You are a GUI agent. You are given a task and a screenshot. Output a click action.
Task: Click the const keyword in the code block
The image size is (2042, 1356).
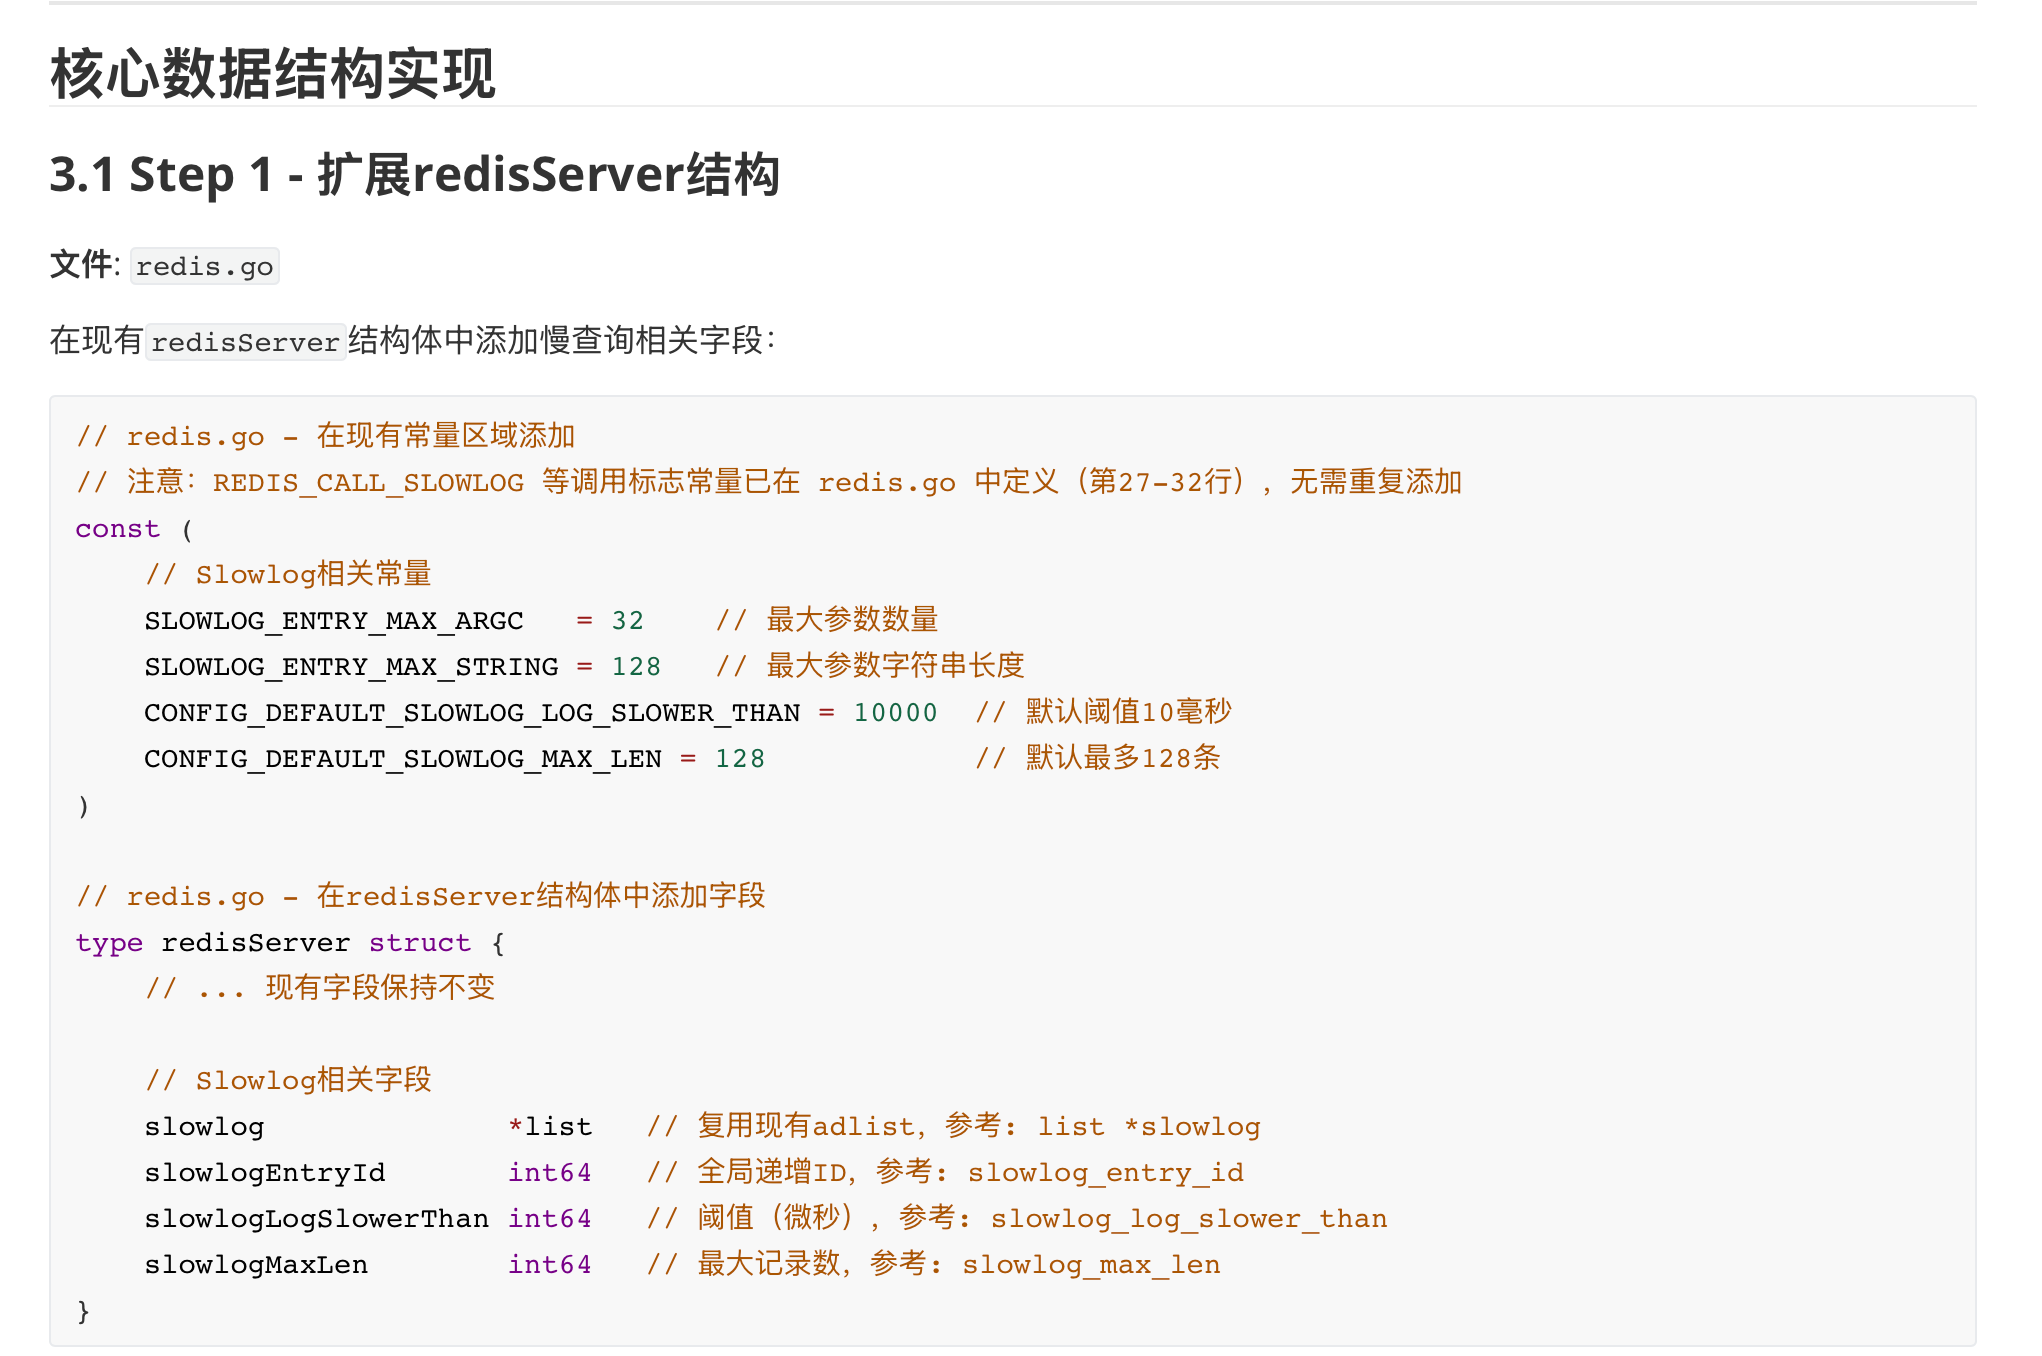[x=117, y=529]
